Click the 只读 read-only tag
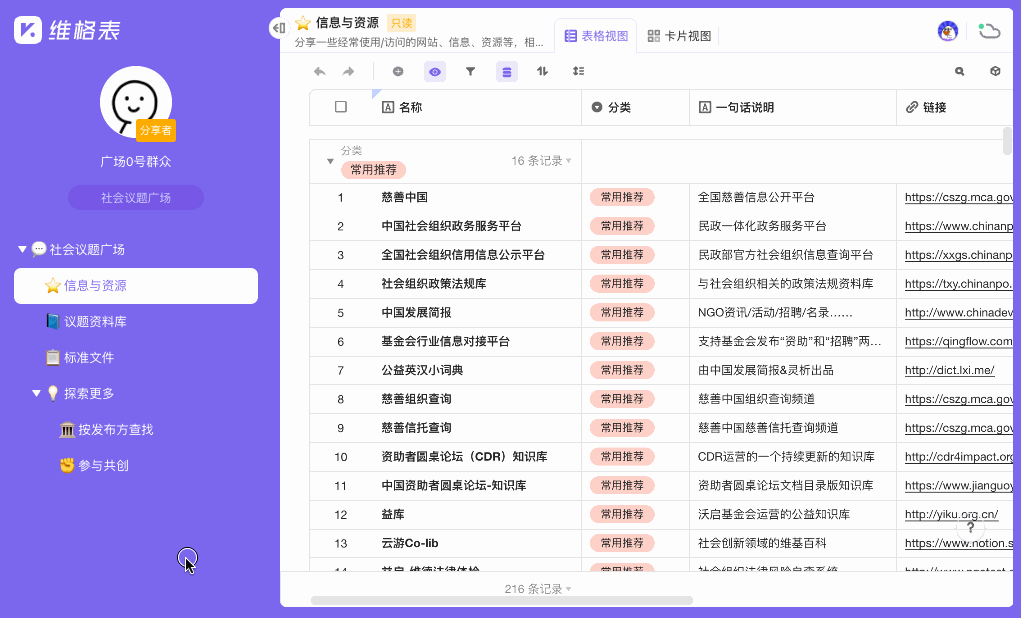1021x618 pixels. [x=401, y=23]
